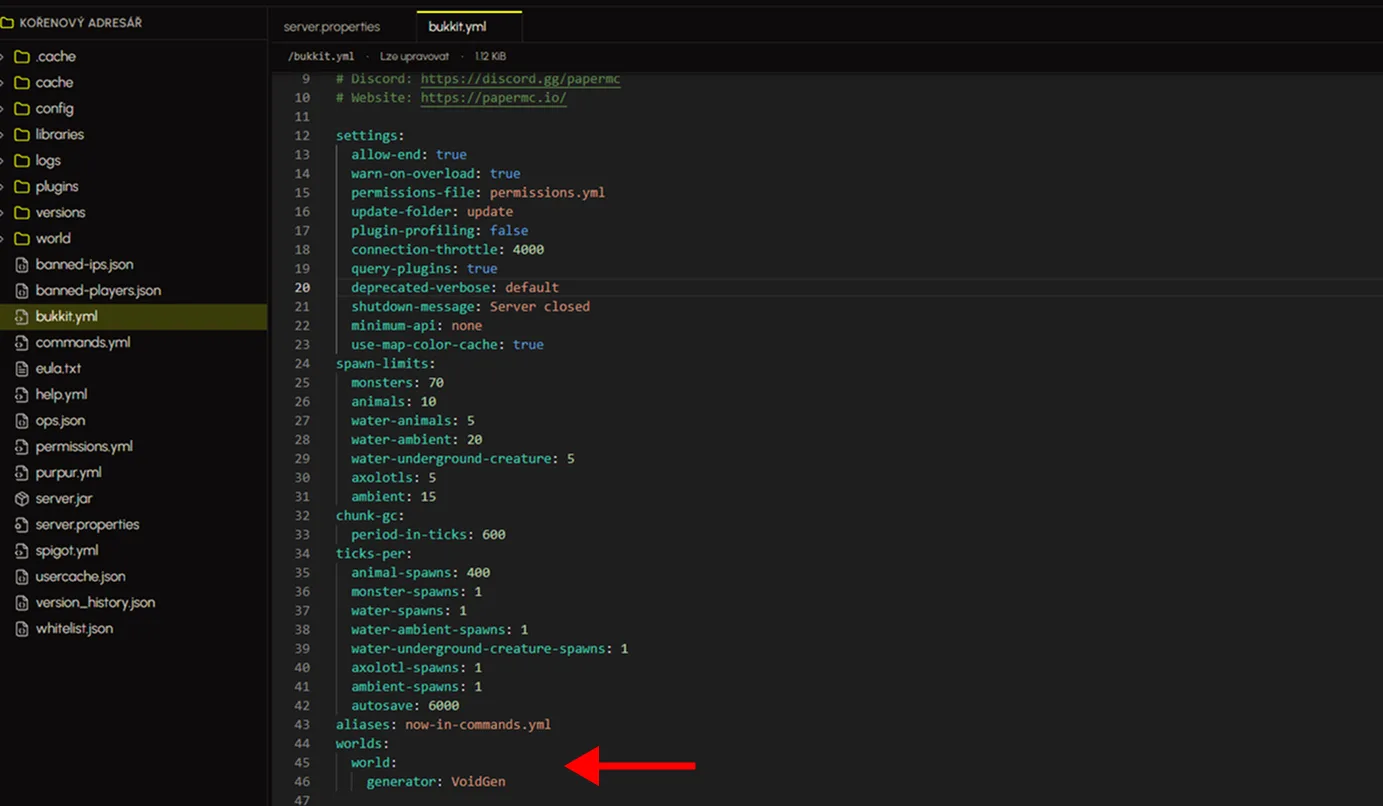Click the ops.json file icon
Viewport: 1383px width, 806px height.
22,421
